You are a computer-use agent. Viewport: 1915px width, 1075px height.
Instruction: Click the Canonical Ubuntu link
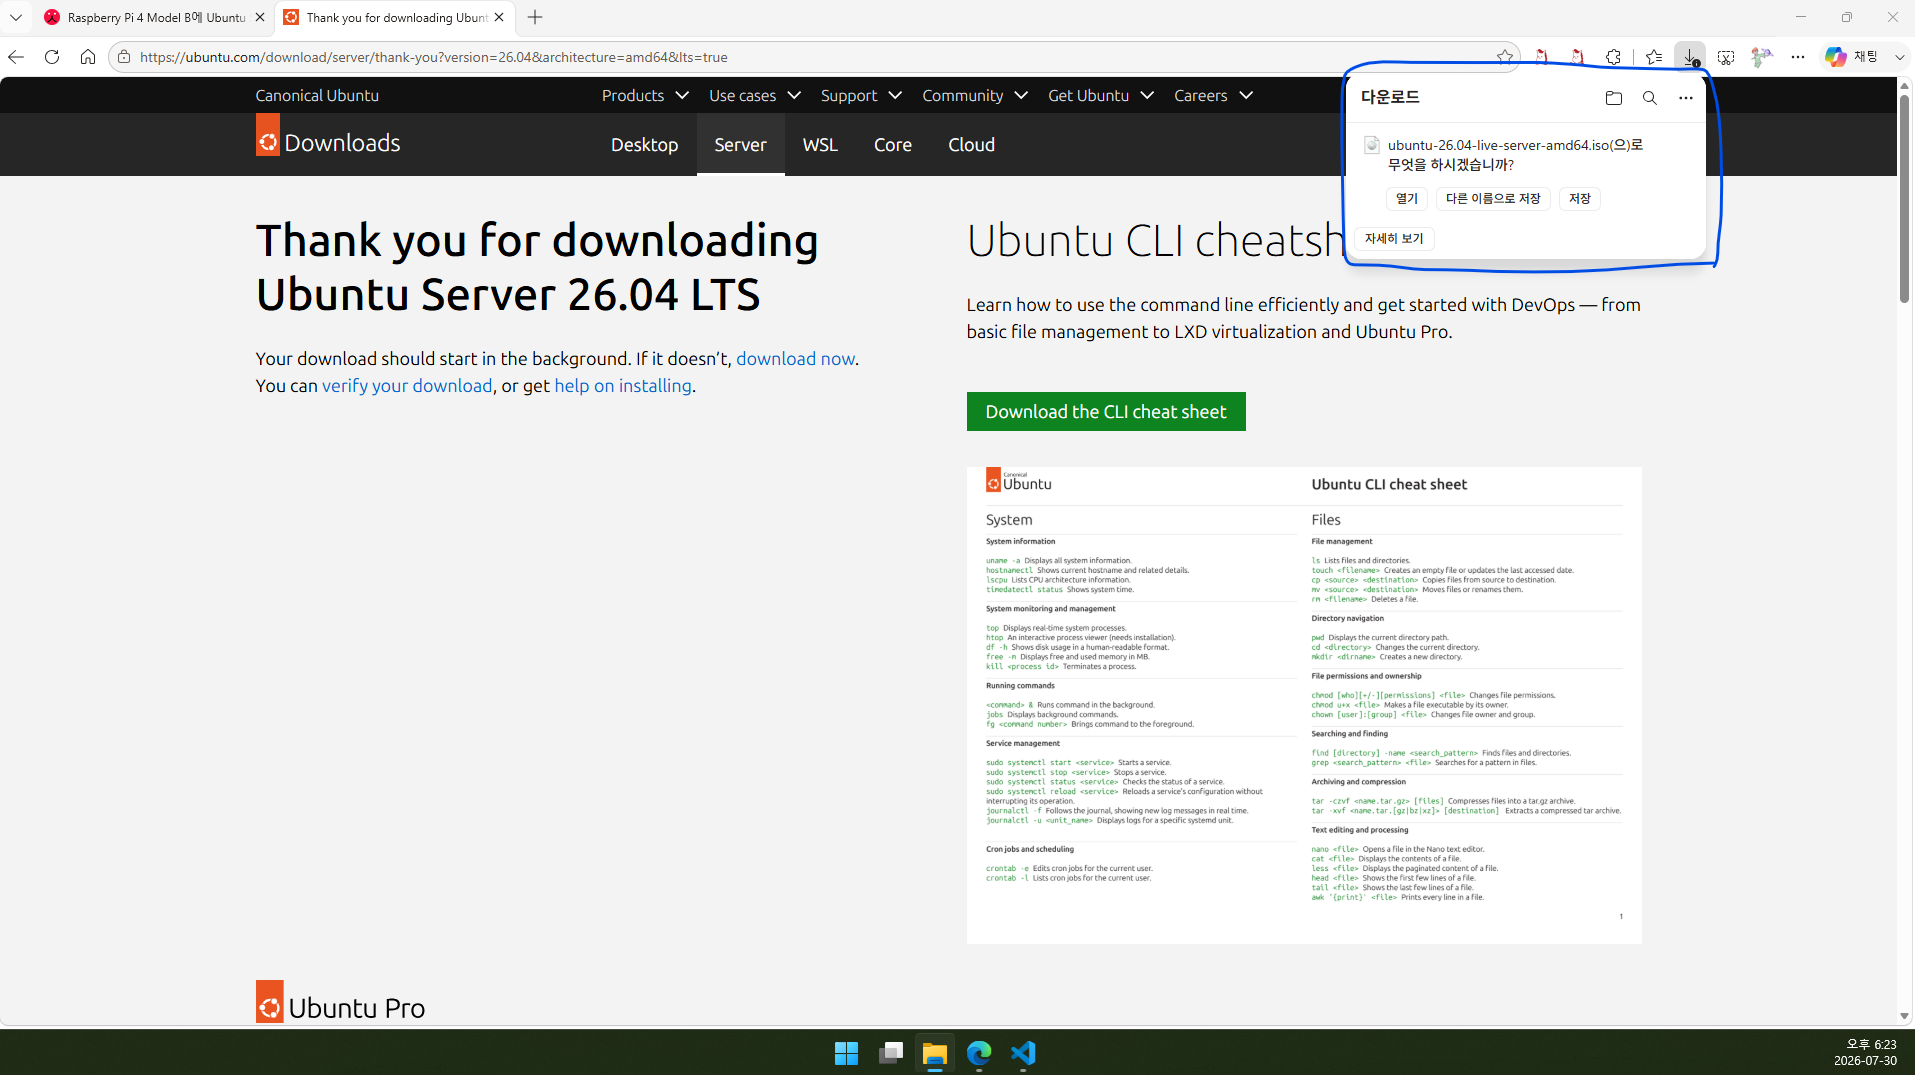[x=317, y=95]
